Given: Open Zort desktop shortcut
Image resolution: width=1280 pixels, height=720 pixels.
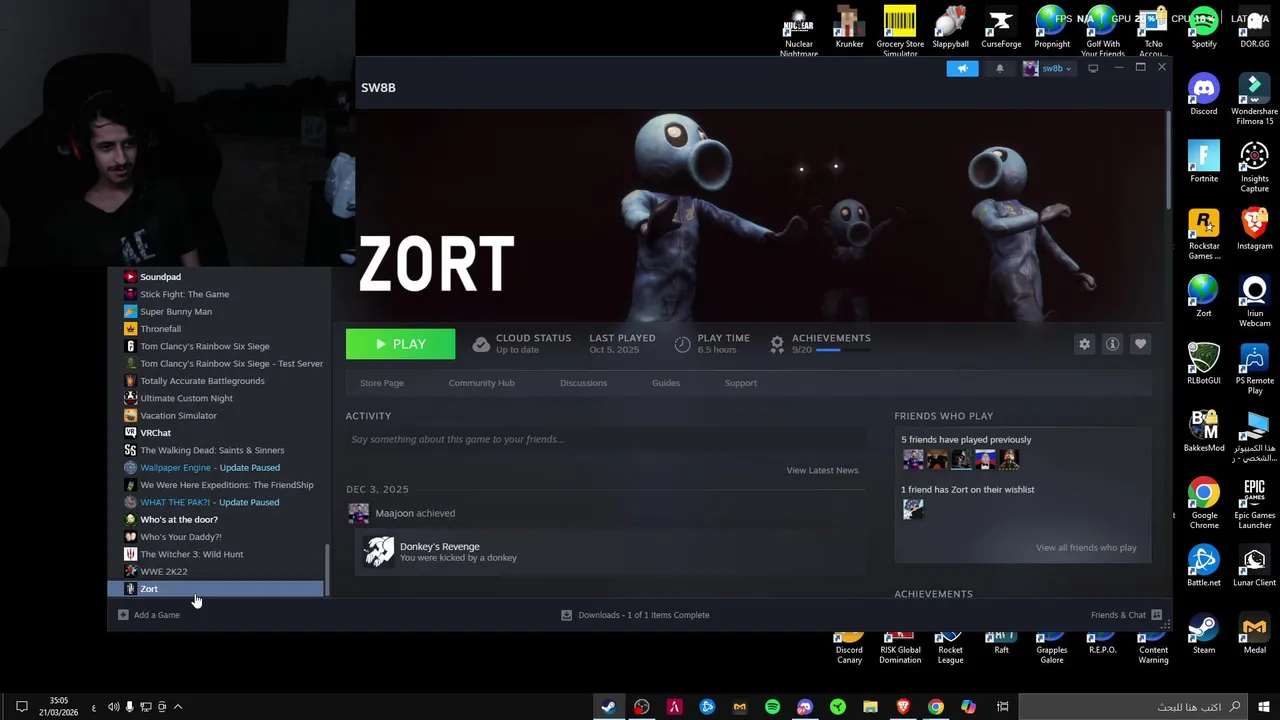Looking at the screenshot, I should click(1204, 296).
